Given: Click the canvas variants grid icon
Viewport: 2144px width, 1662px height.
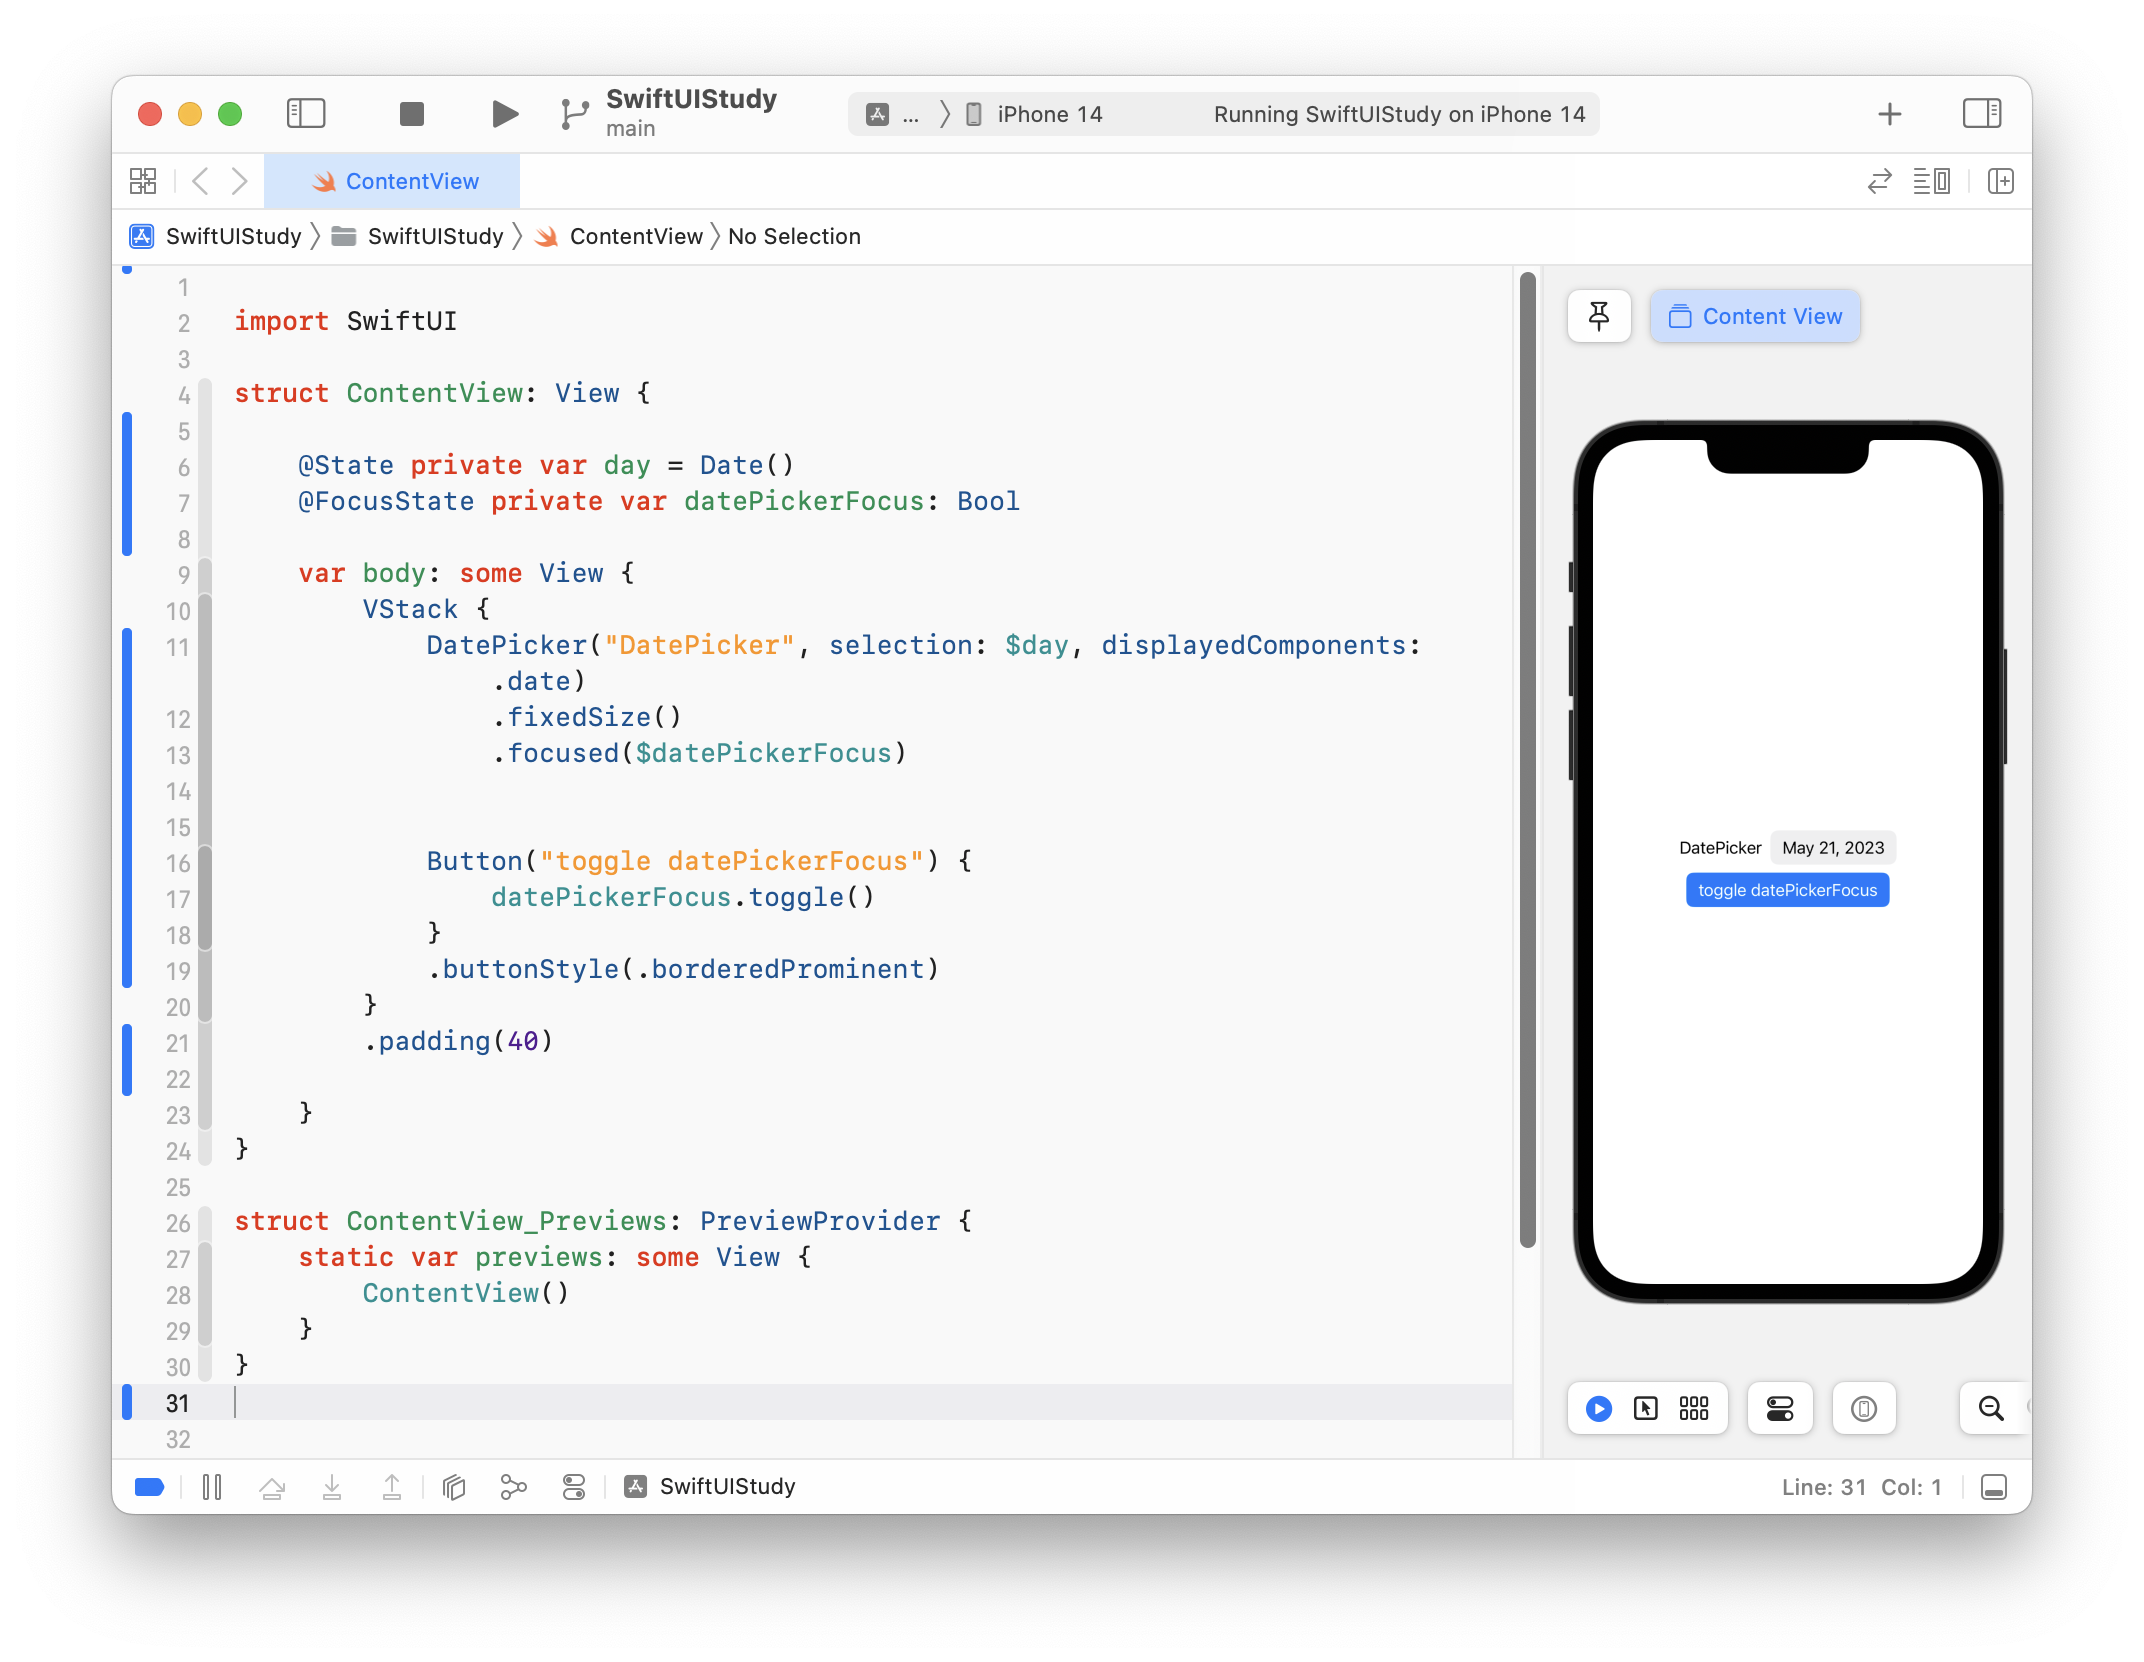Looking at the screenshot, I should tap(1693, 1408).
